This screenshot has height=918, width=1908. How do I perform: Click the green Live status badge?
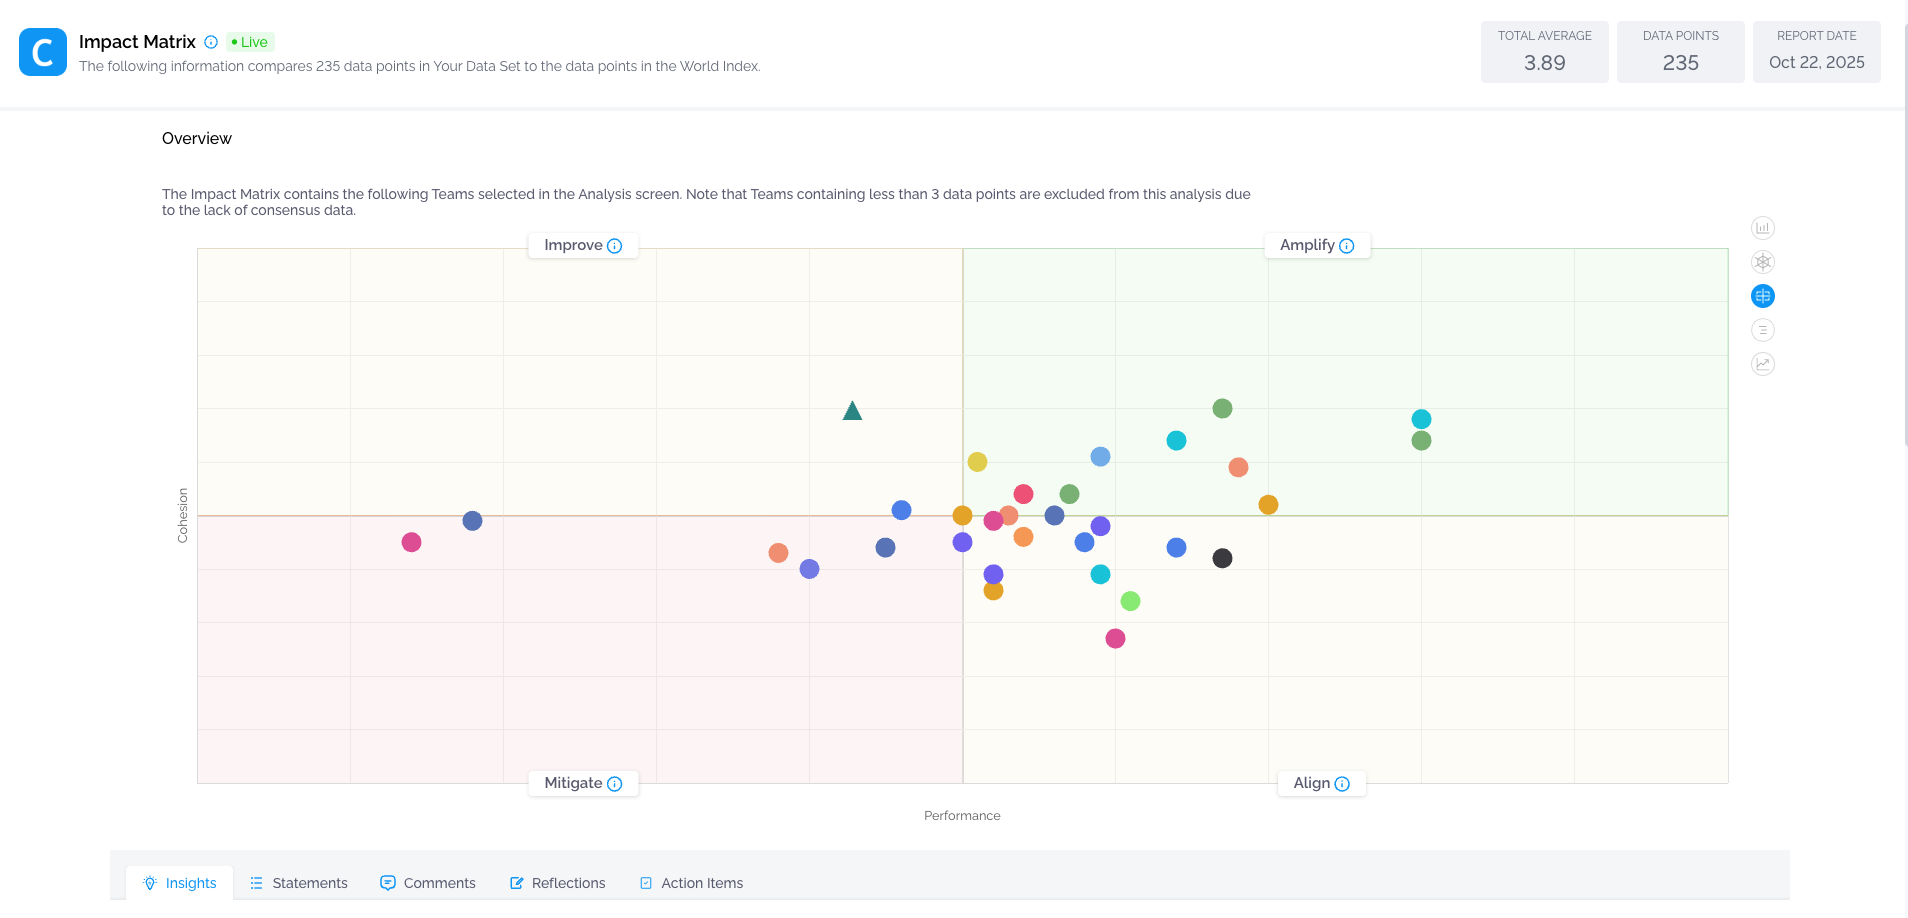click(250, 42)
